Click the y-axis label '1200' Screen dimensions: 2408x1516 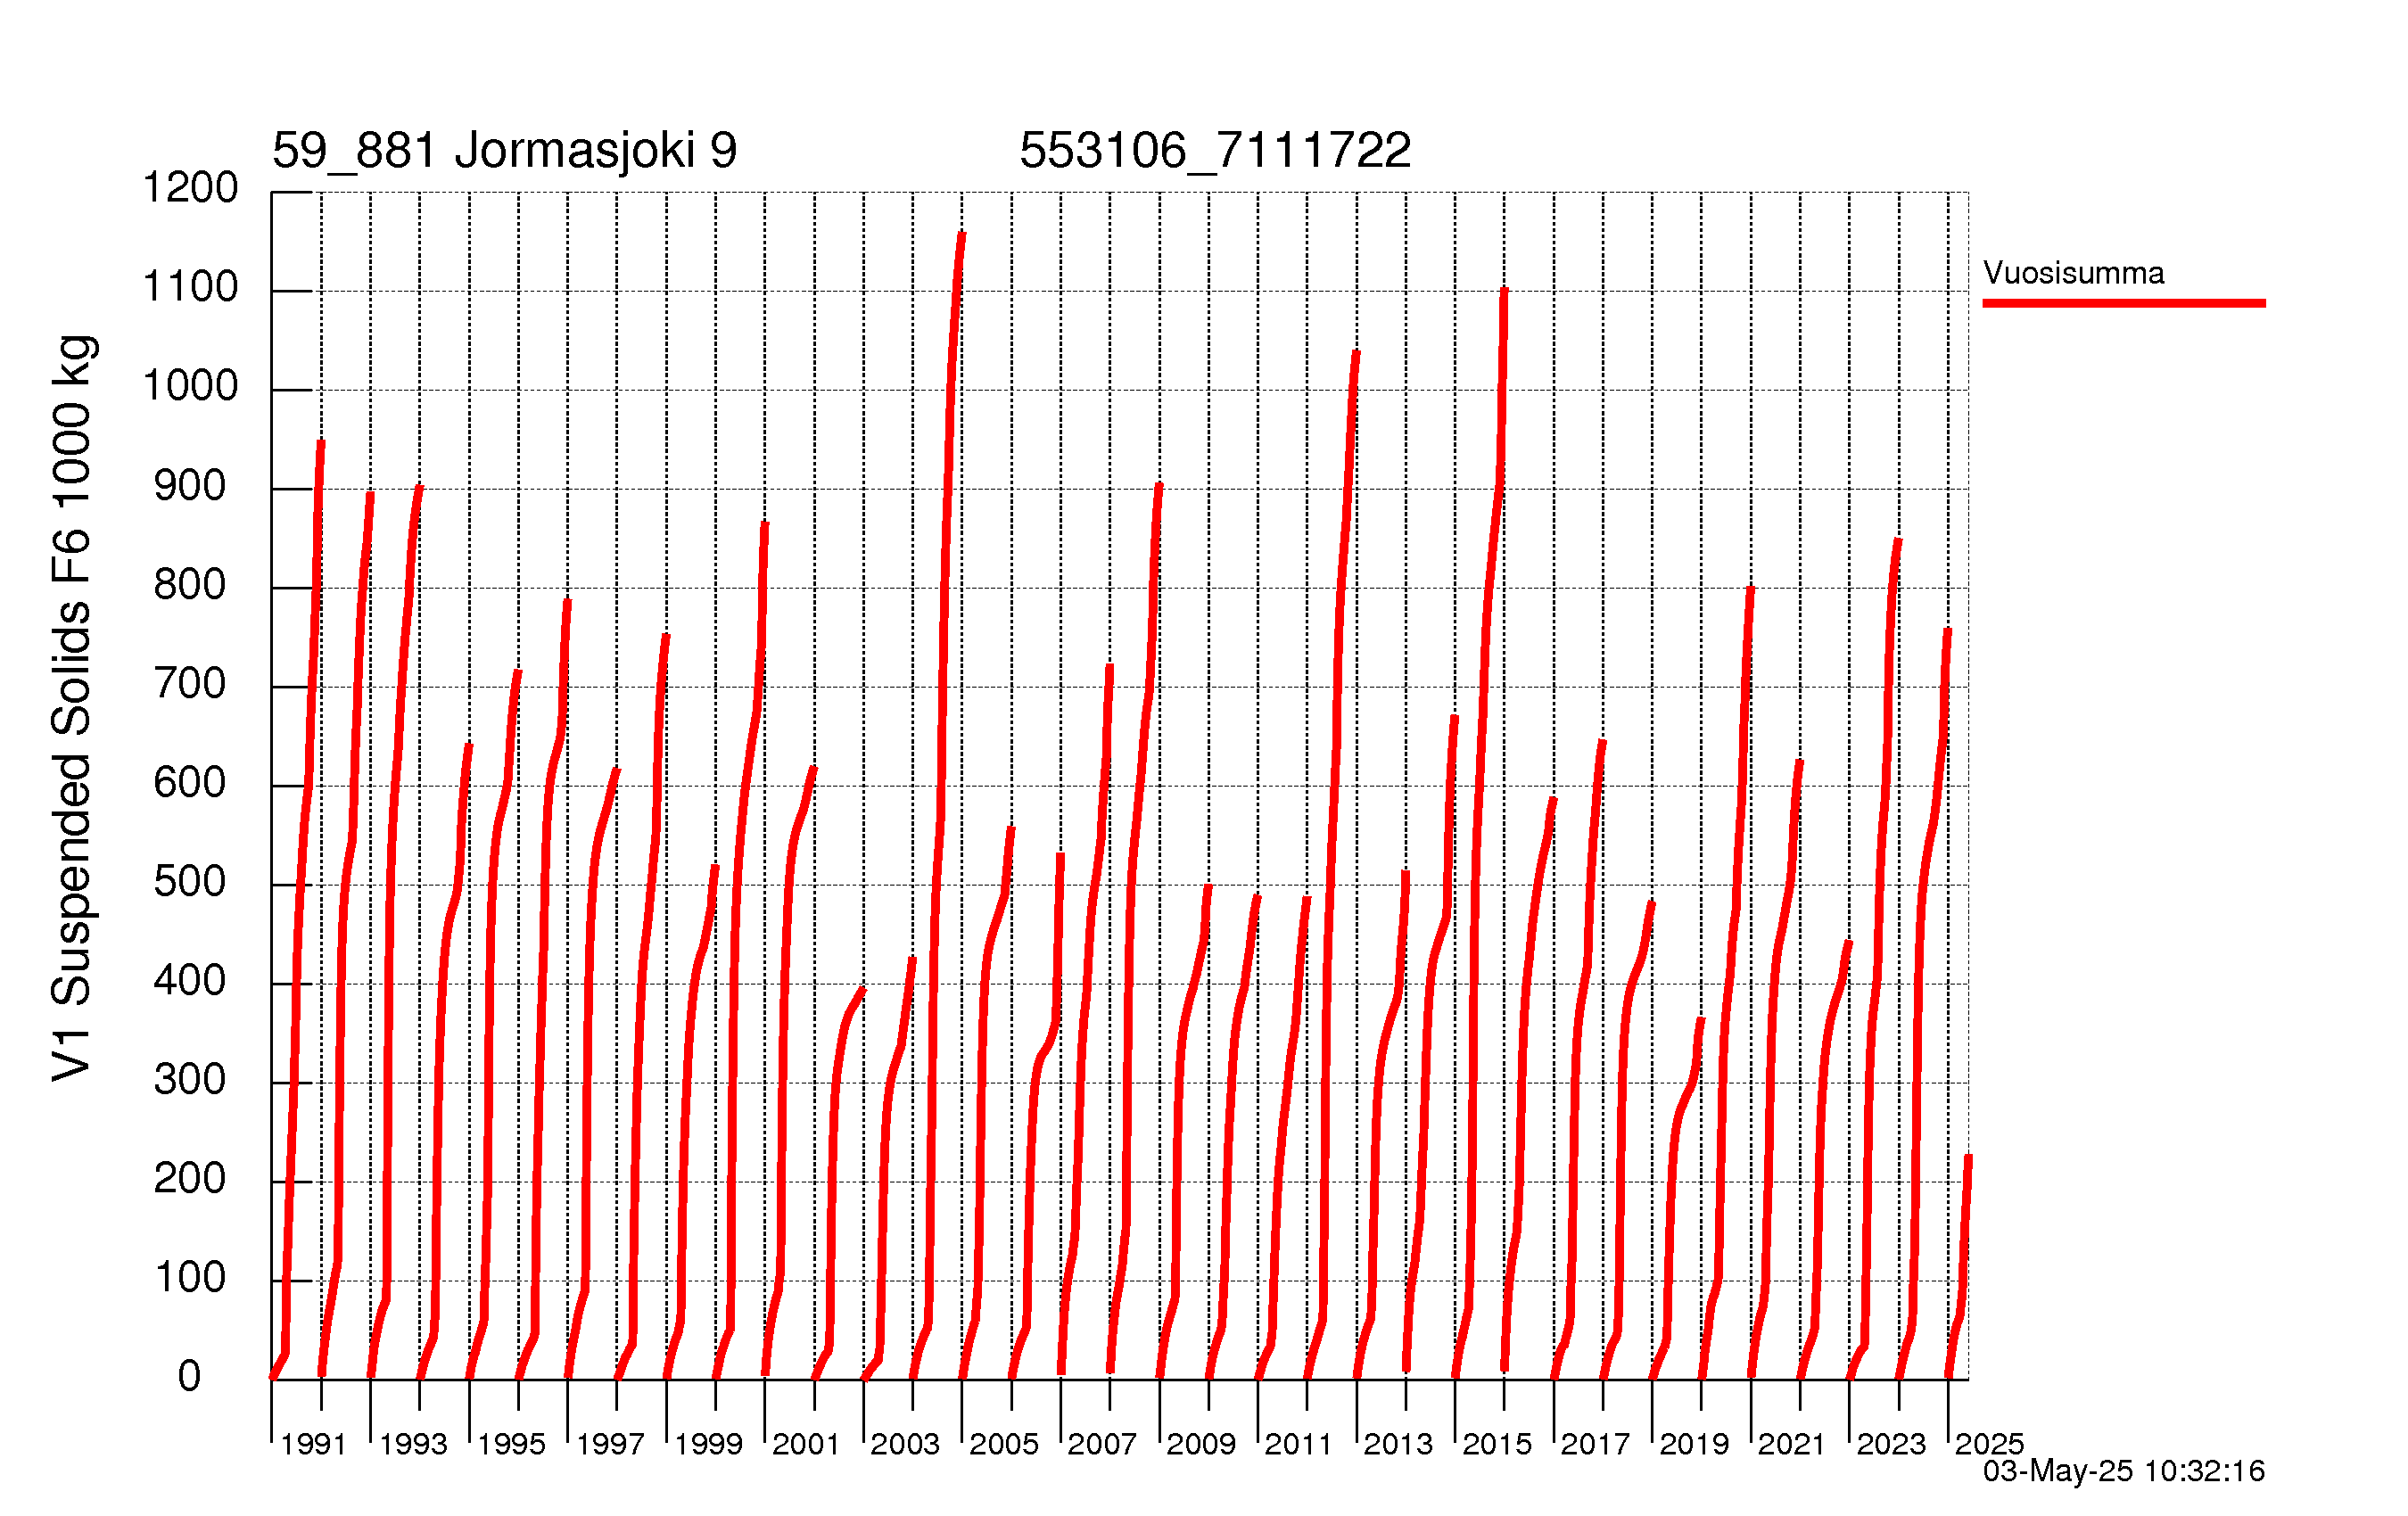click(x=190, y=187)
